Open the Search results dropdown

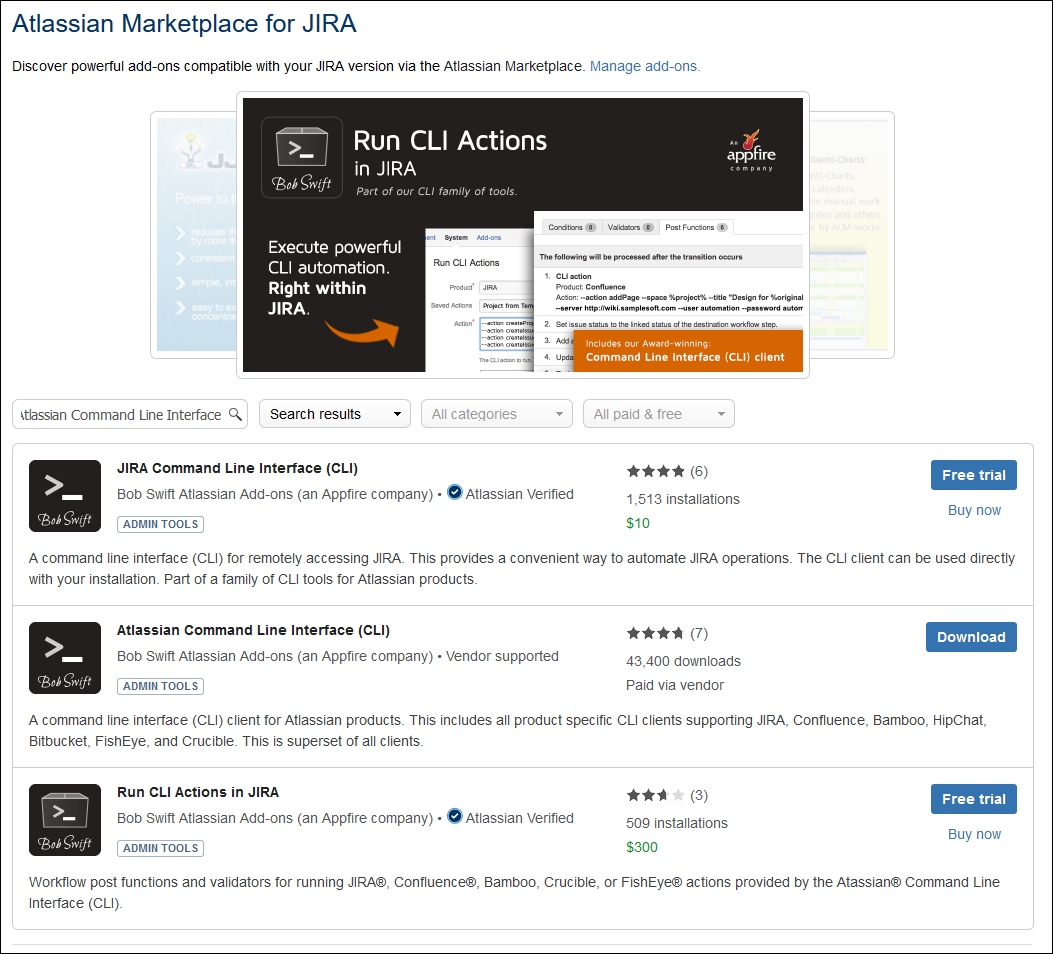point(334,414)
